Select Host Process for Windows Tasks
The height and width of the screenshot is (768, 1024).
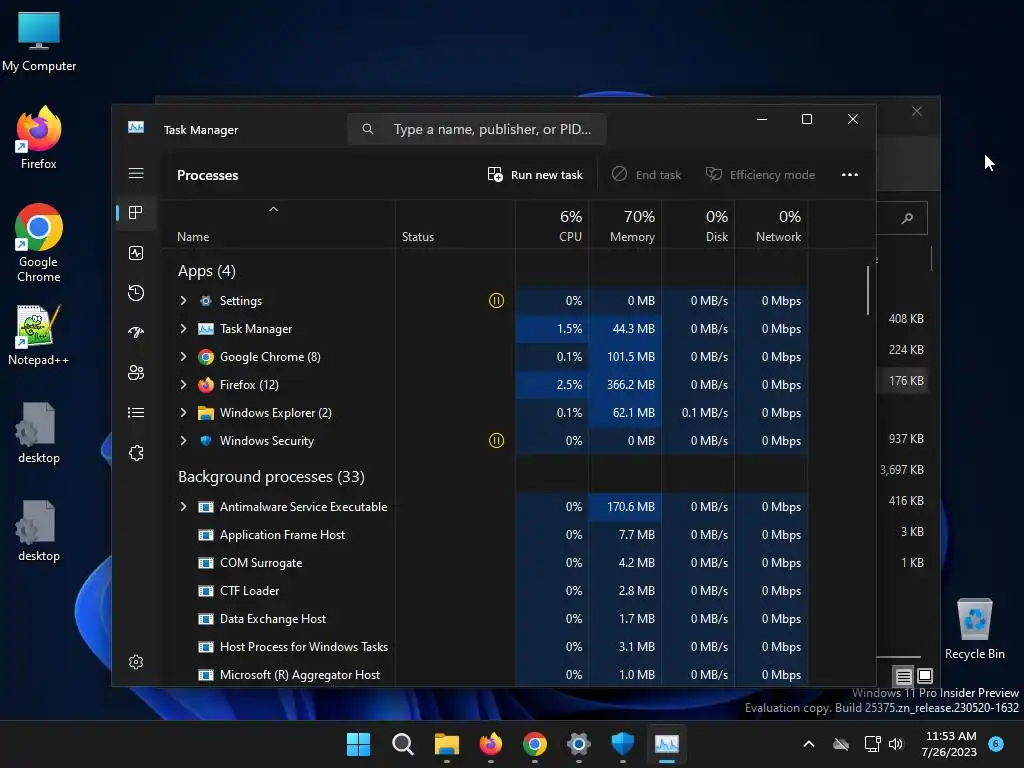coord(485,647)
